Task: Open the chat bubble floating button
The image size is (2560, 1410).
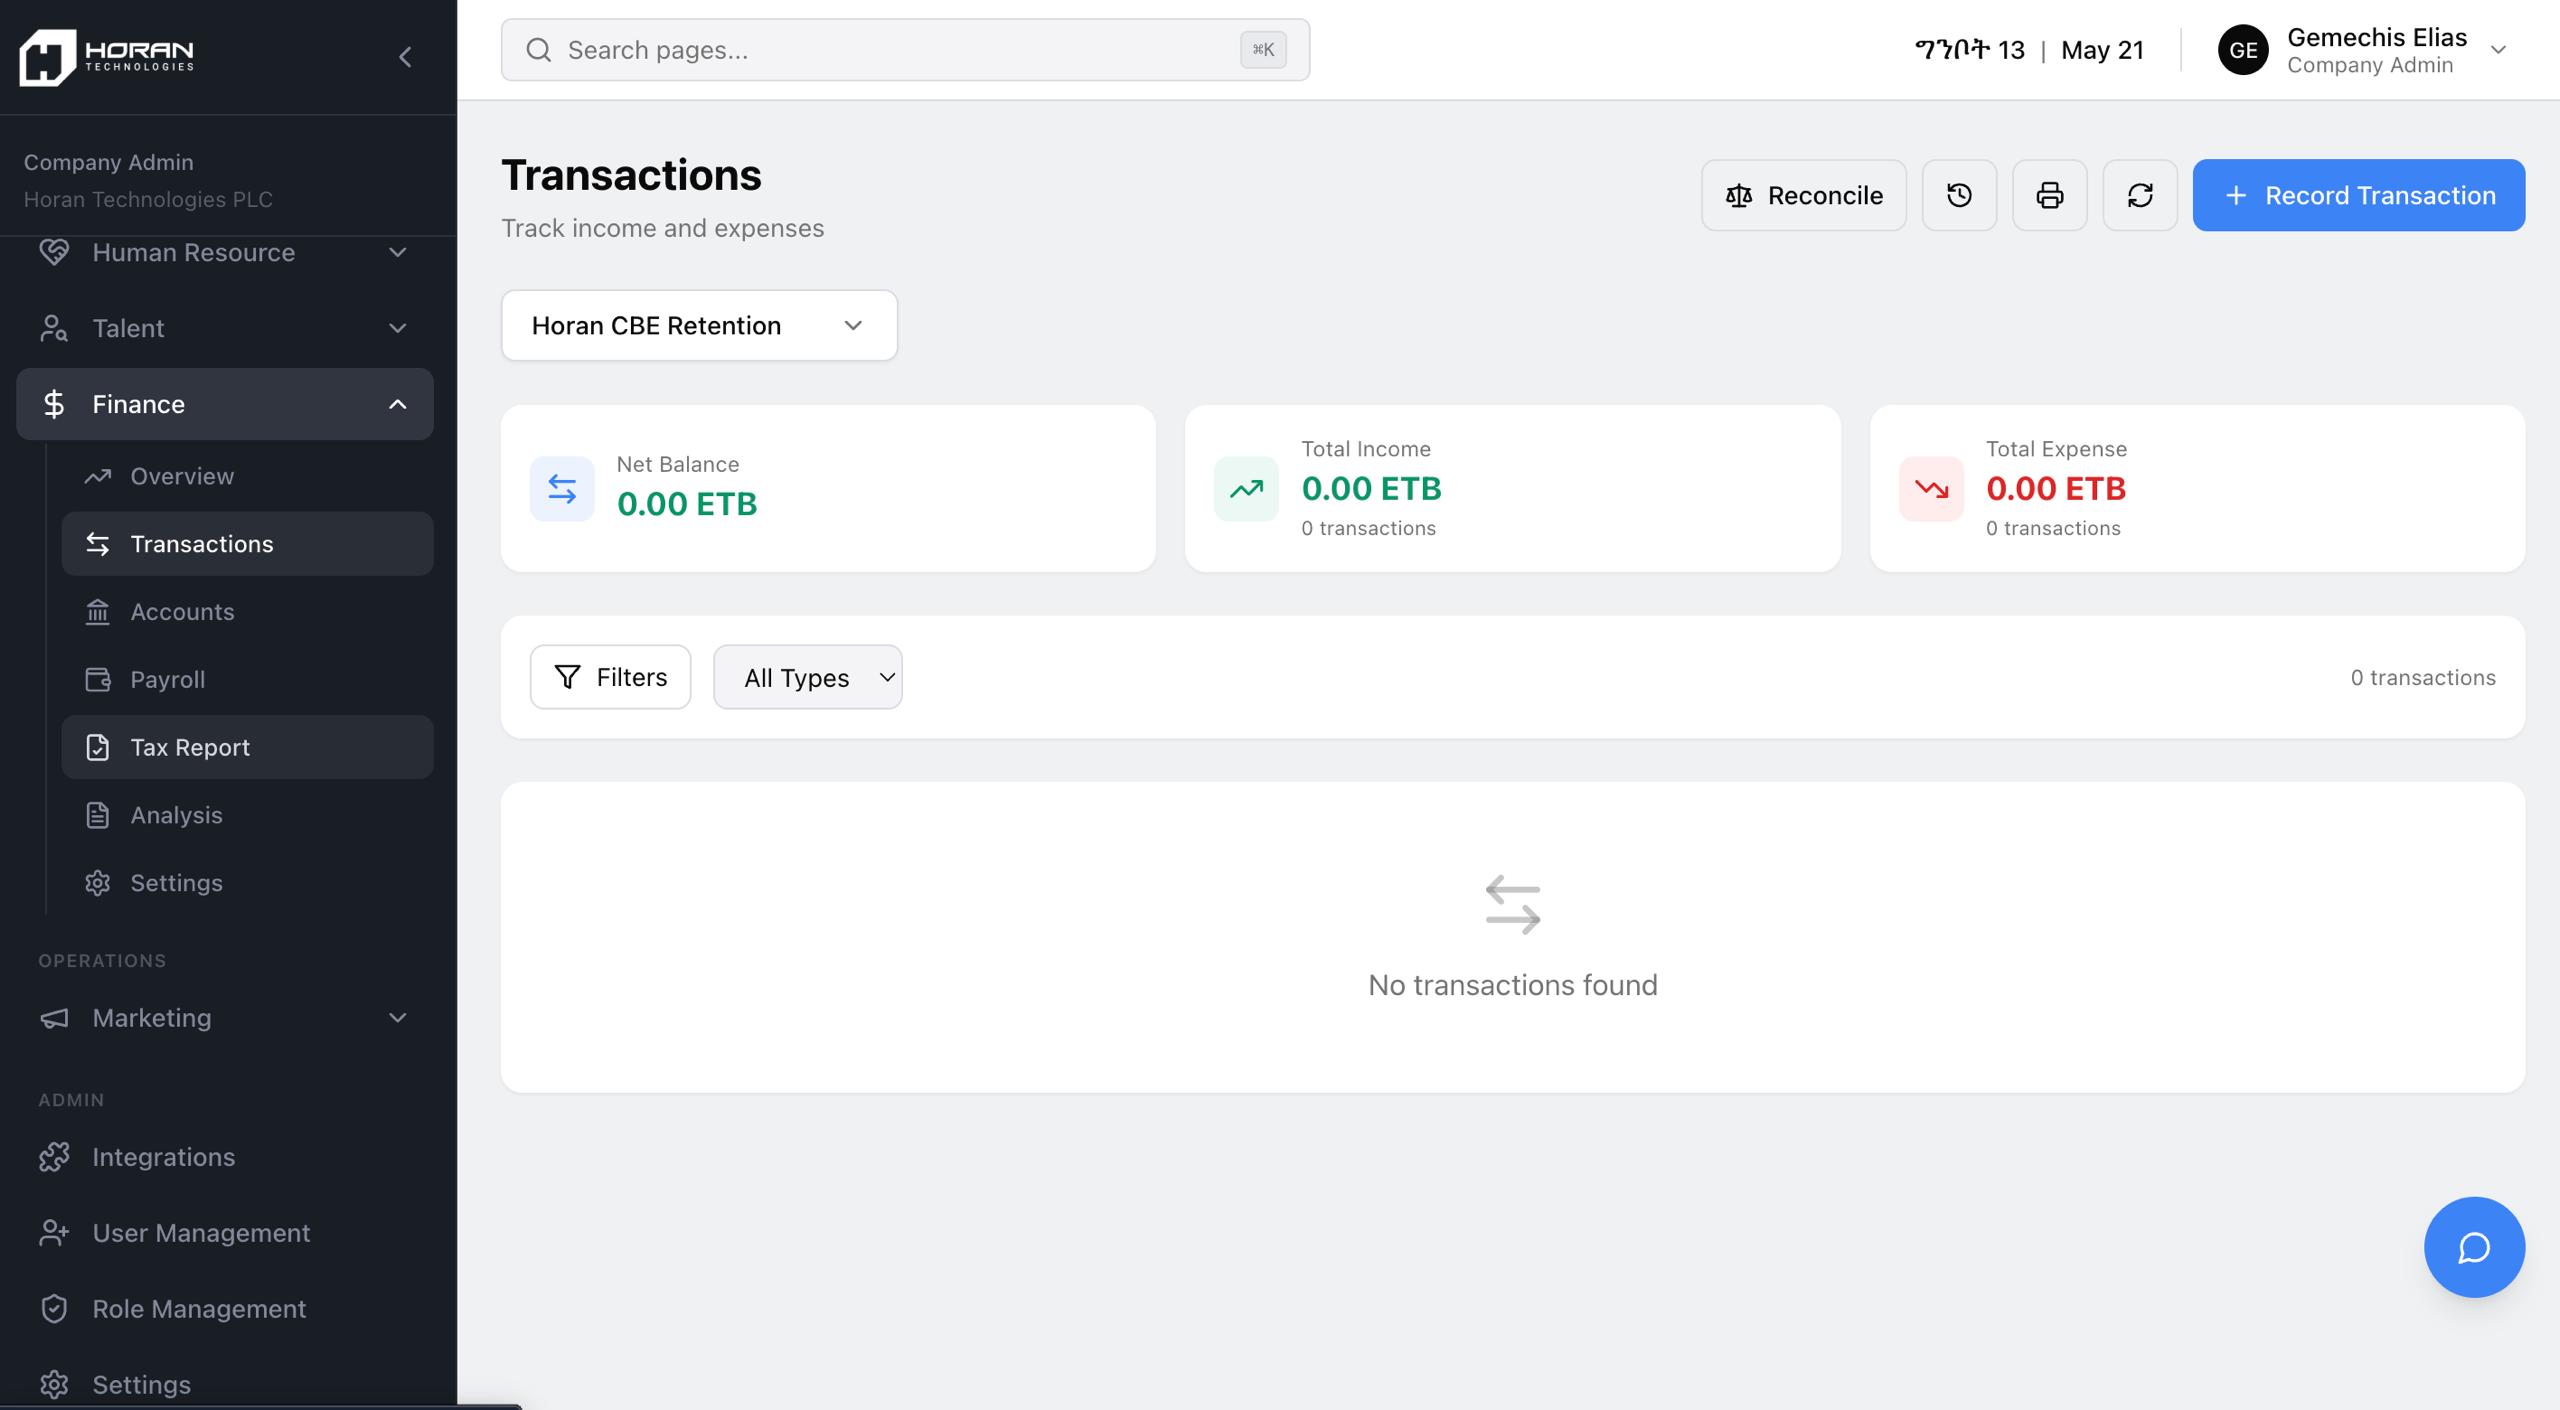Action: [2474, 1247]
